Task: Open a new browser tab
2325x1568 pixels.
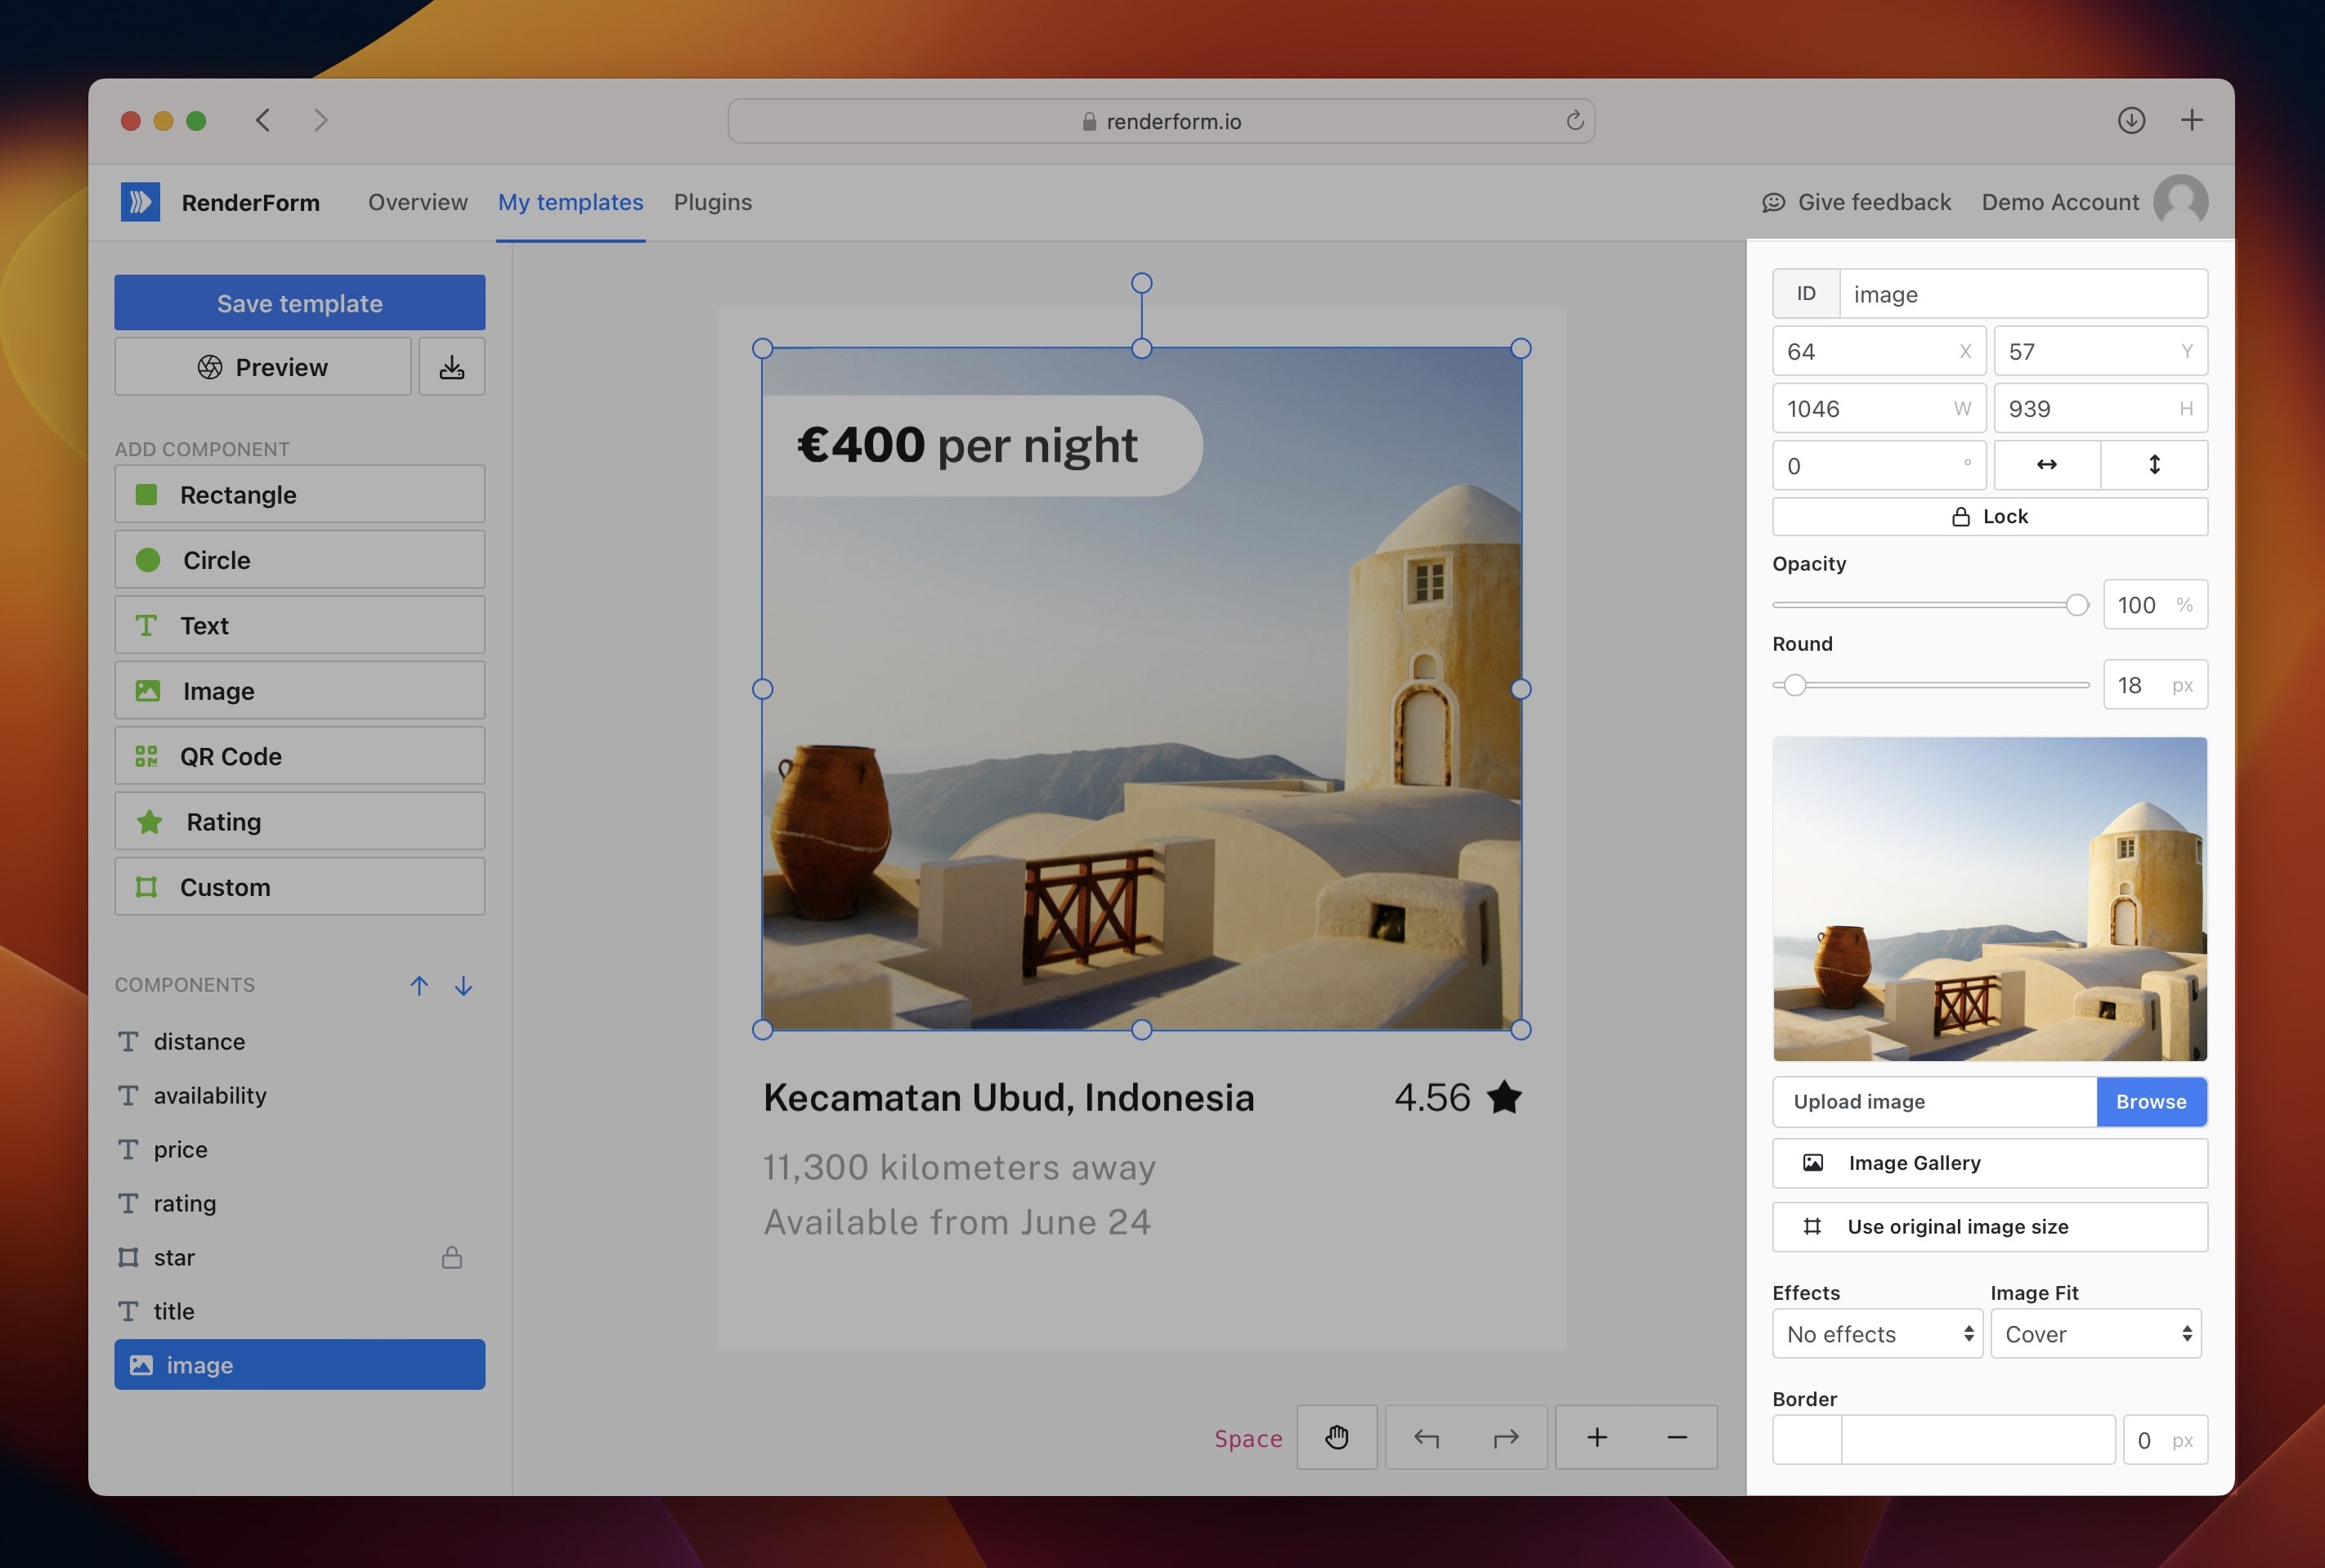Action: 2191,120
